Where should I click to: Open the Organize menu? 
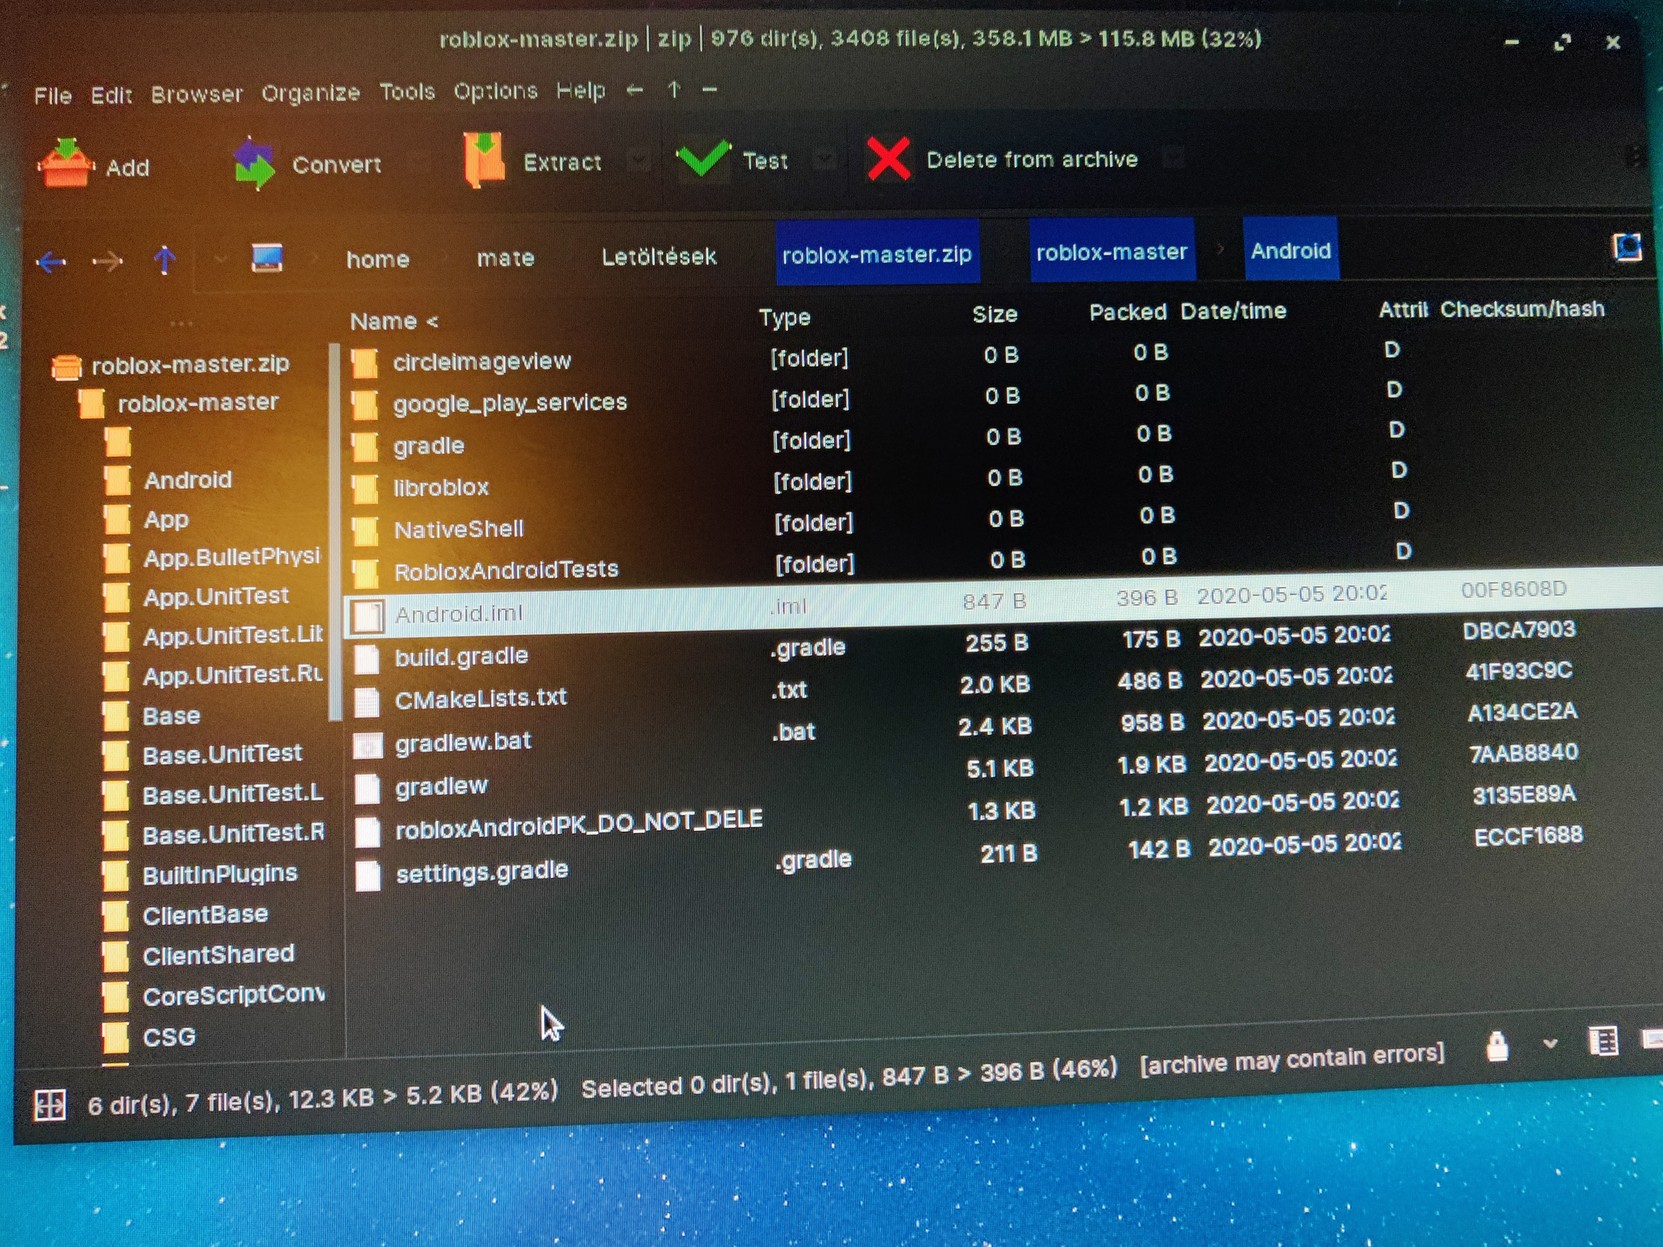310,93
